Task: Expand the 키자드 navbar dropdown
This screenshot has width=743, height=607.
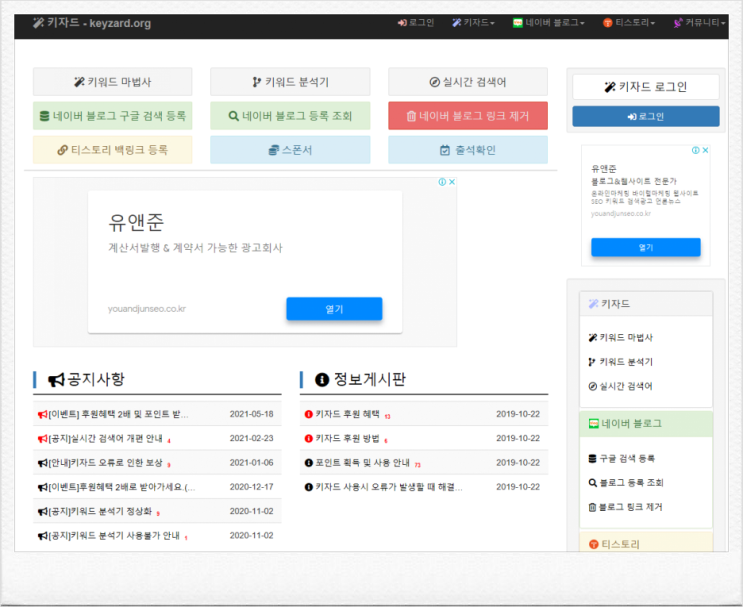Action: [x=473, y=23]
